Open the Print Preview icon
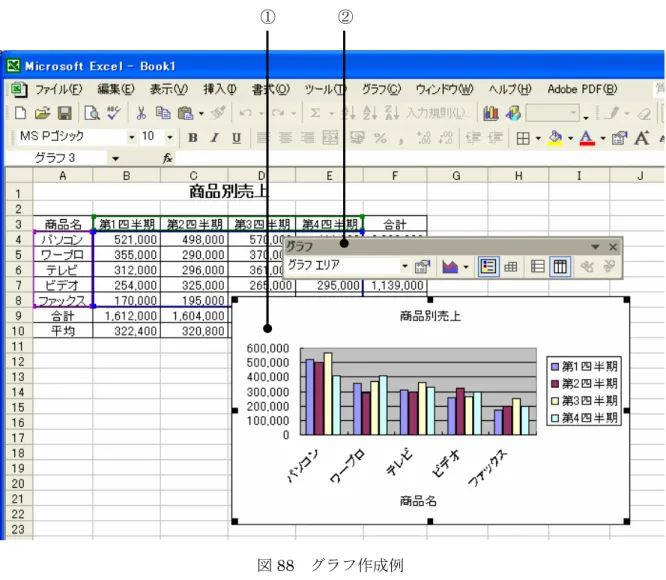This screenshot has width=666, height=580. [x=92, y=113]
